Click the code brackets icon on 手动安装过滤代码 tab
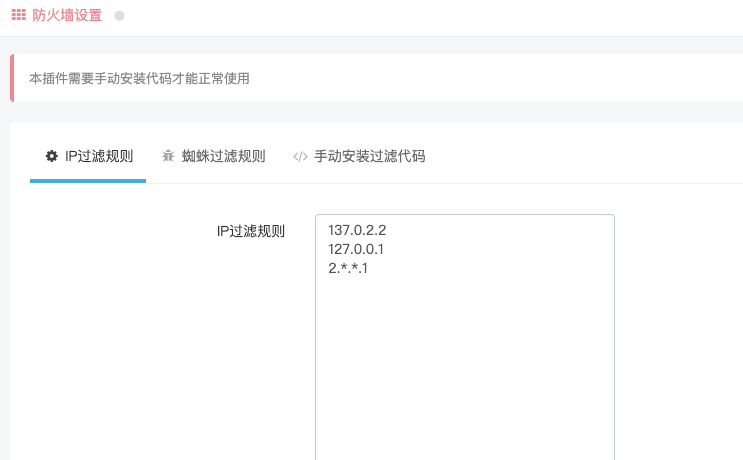This screenshot has height=460, width=743. click(300, 156)
